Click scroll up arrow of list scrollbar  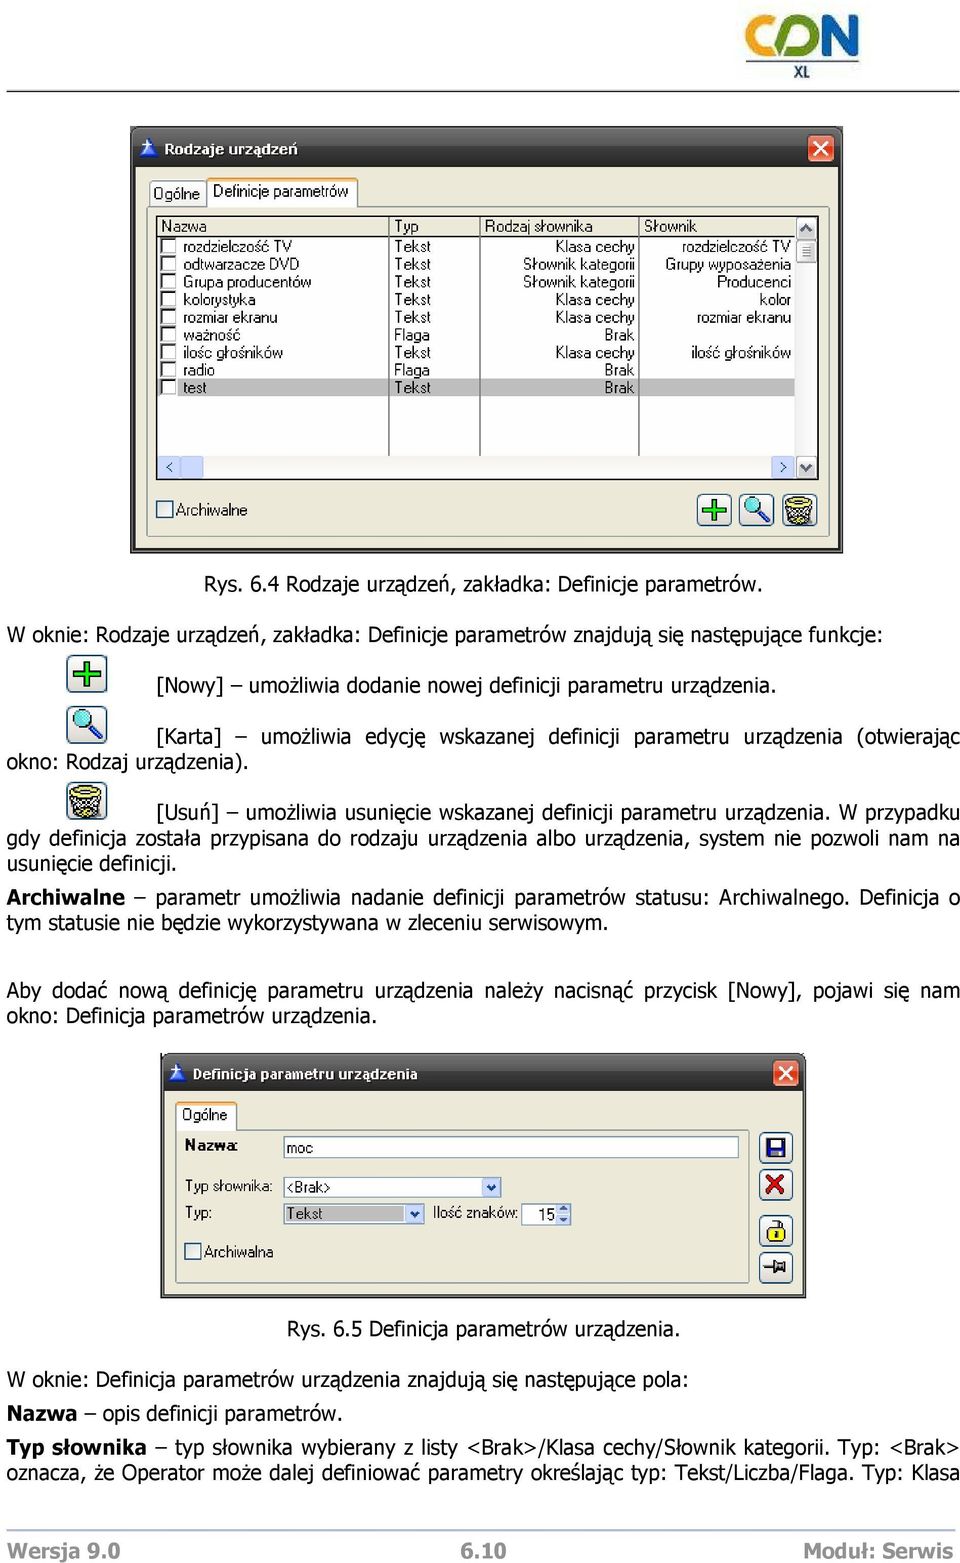[806, 228]
